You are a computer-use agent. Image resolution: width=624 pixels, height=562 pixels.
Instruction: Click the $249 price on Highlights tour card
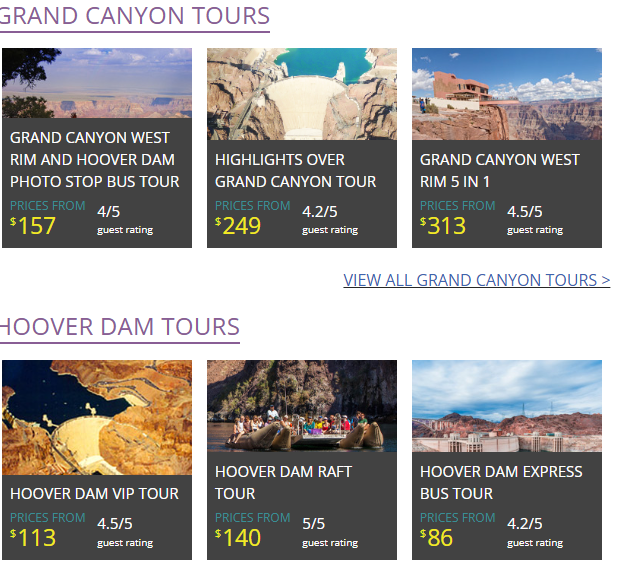(241, 226)
